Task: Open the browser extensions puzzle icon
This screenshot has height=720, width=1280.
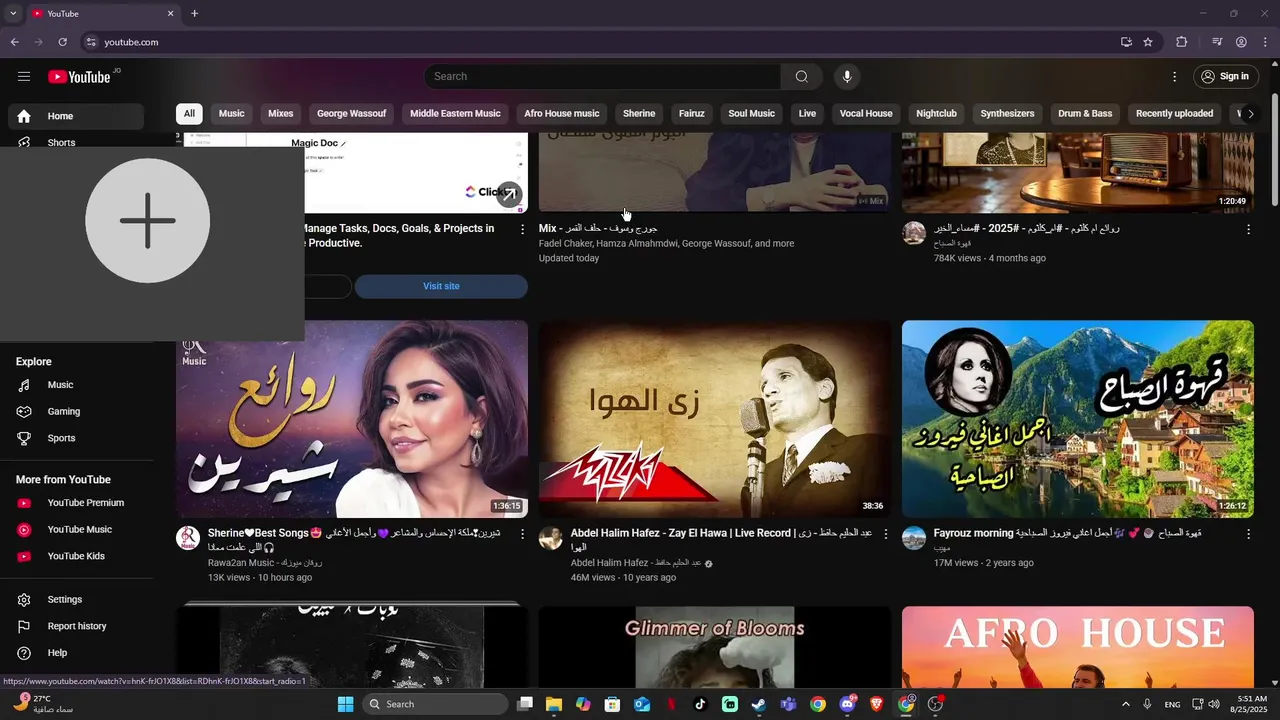Action: click(1182, 42)
